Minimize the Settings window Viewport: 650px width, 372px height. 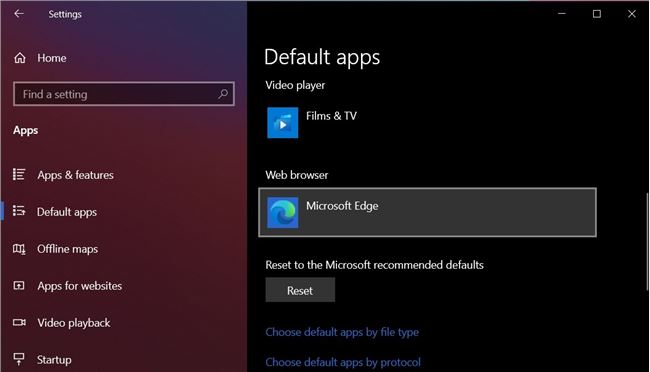tap(562, 14)
